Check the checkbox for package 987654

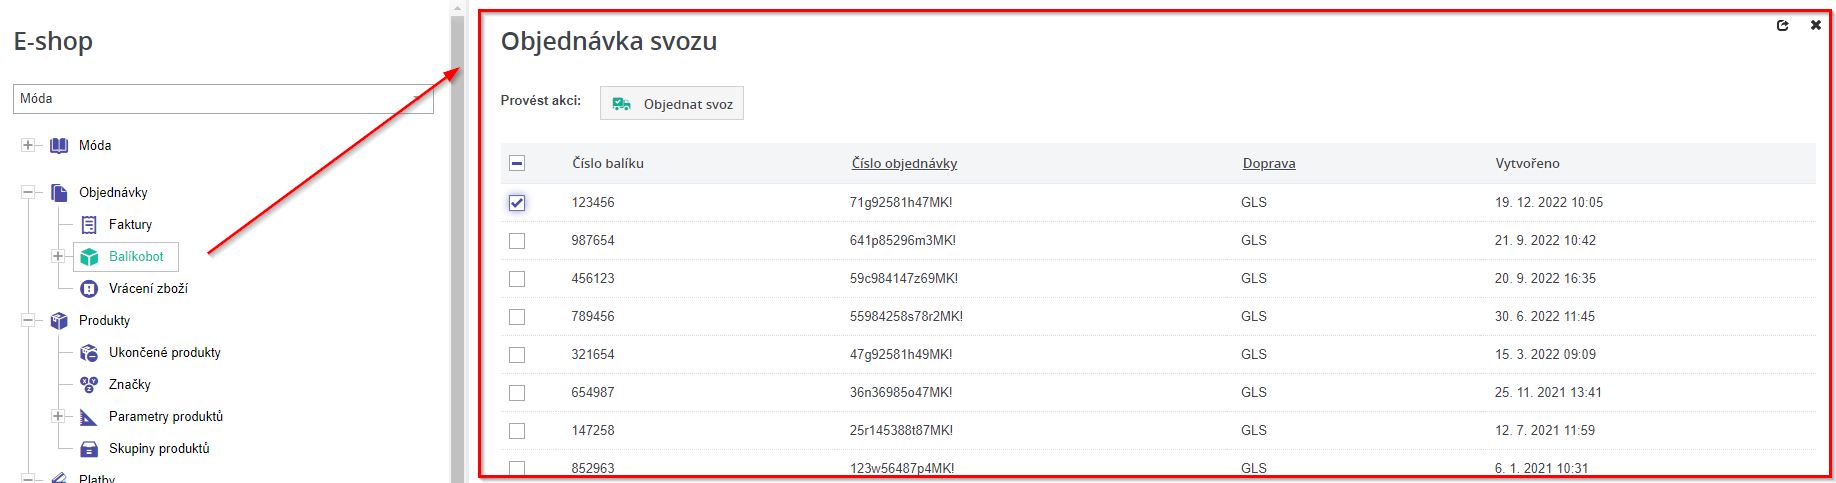[517, 241]
